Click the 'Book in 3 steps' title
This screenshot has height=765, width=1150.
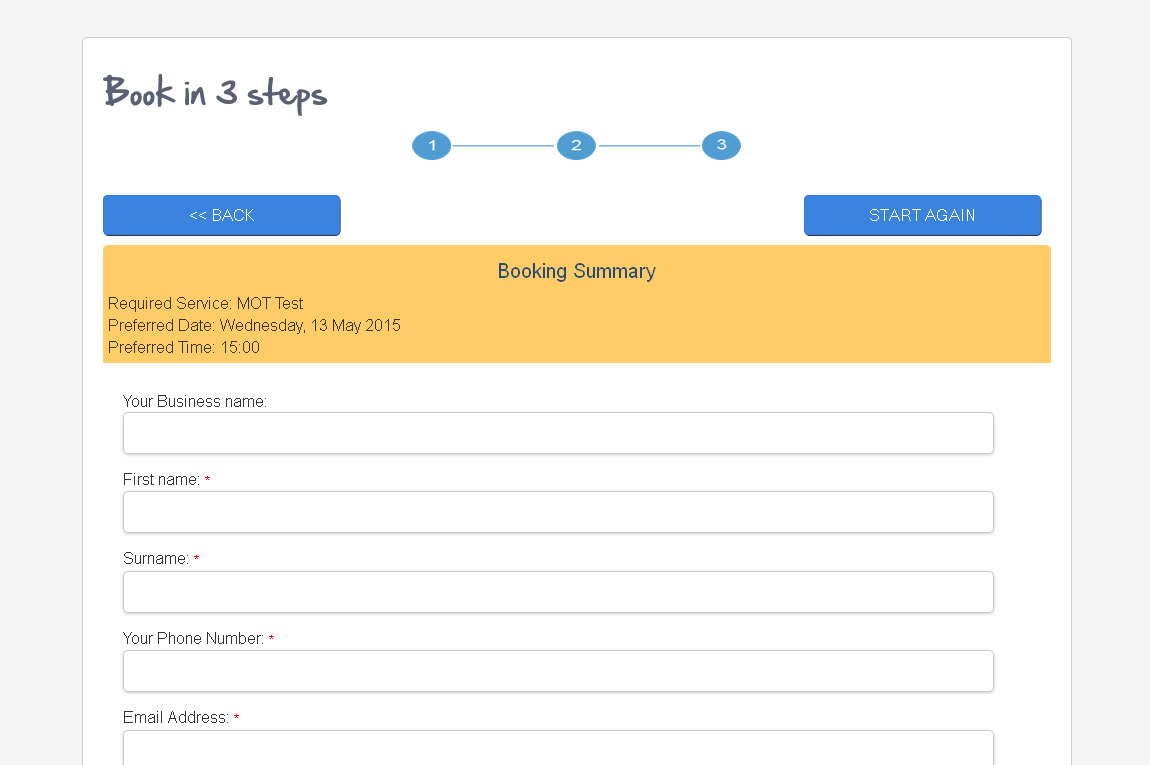pos(215,94)
